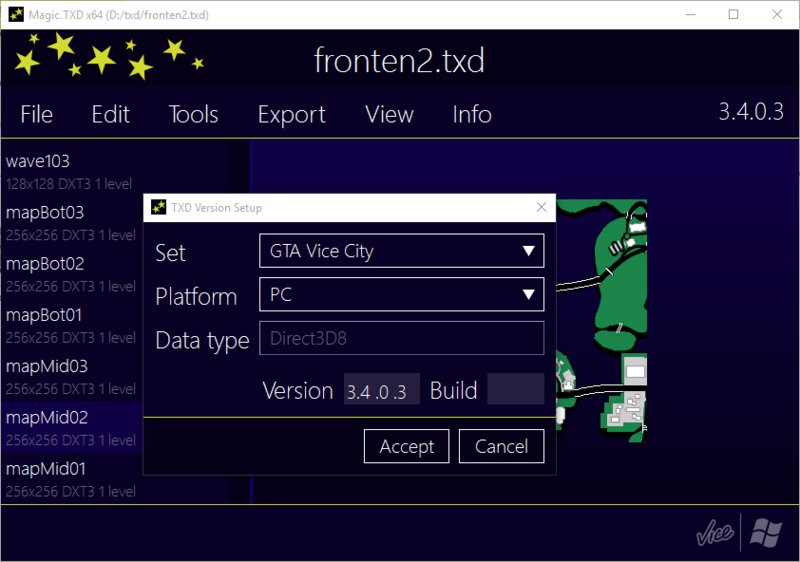Close the TXD Version Setup dialog
800x562 pixels.
541,207
